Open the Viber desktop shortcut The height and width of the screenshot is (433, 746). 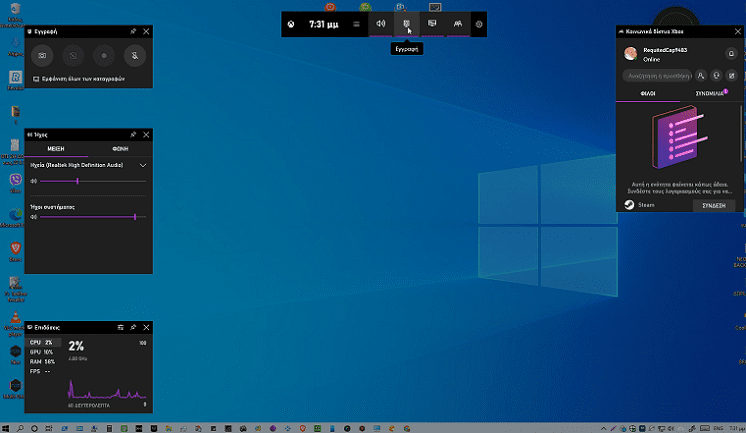[15, 183]
